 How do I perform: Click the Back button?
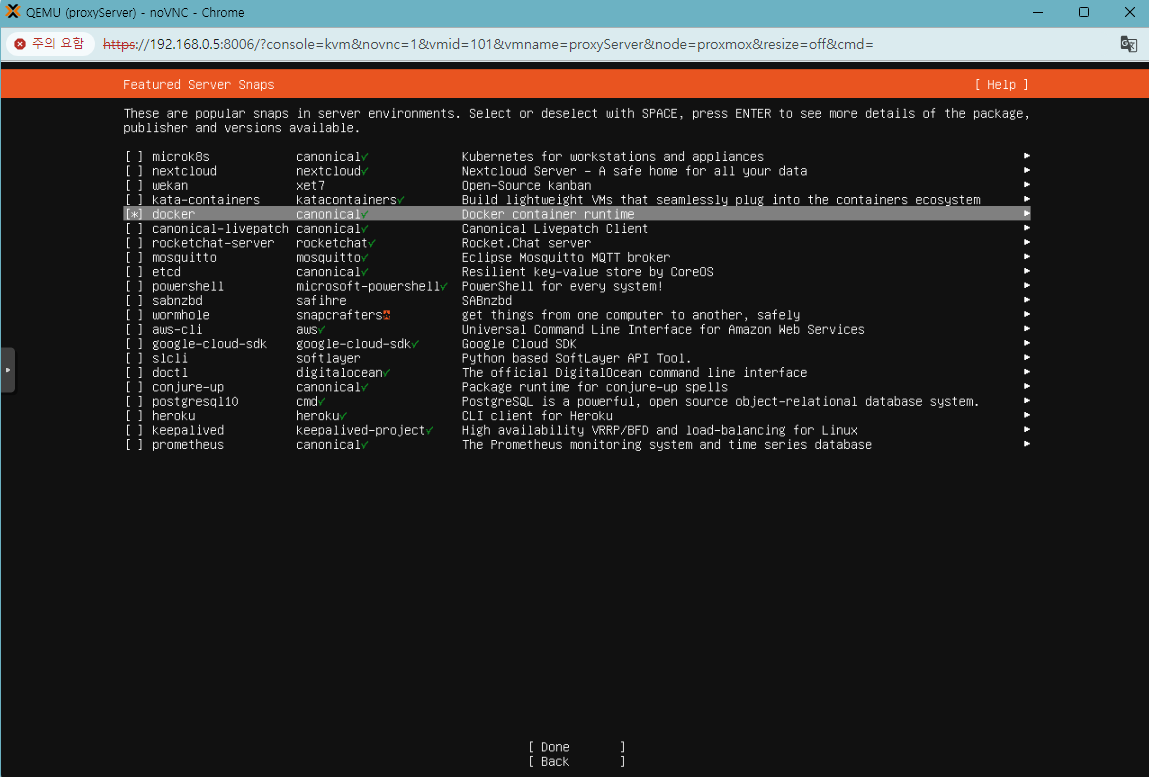coord(577,762)
